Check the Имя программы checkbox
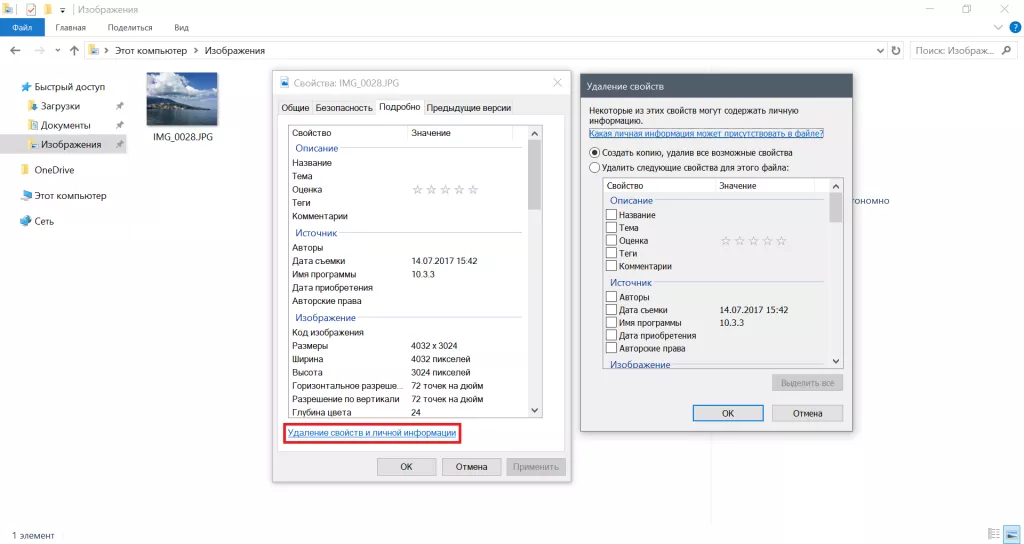The height and width of the screenshot is (544, 1024). coord(611,323)
